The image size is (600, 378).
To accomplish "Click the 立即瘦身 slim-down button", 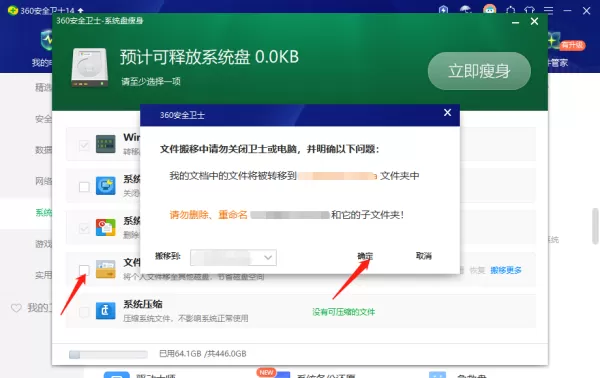I will tap(479, 71).
